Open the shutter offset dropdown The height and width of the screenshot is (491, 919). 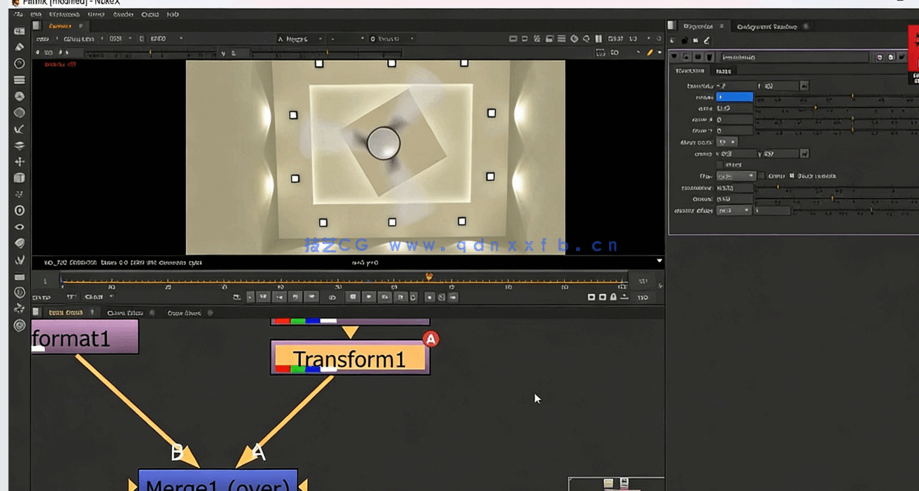click(732, 211)
